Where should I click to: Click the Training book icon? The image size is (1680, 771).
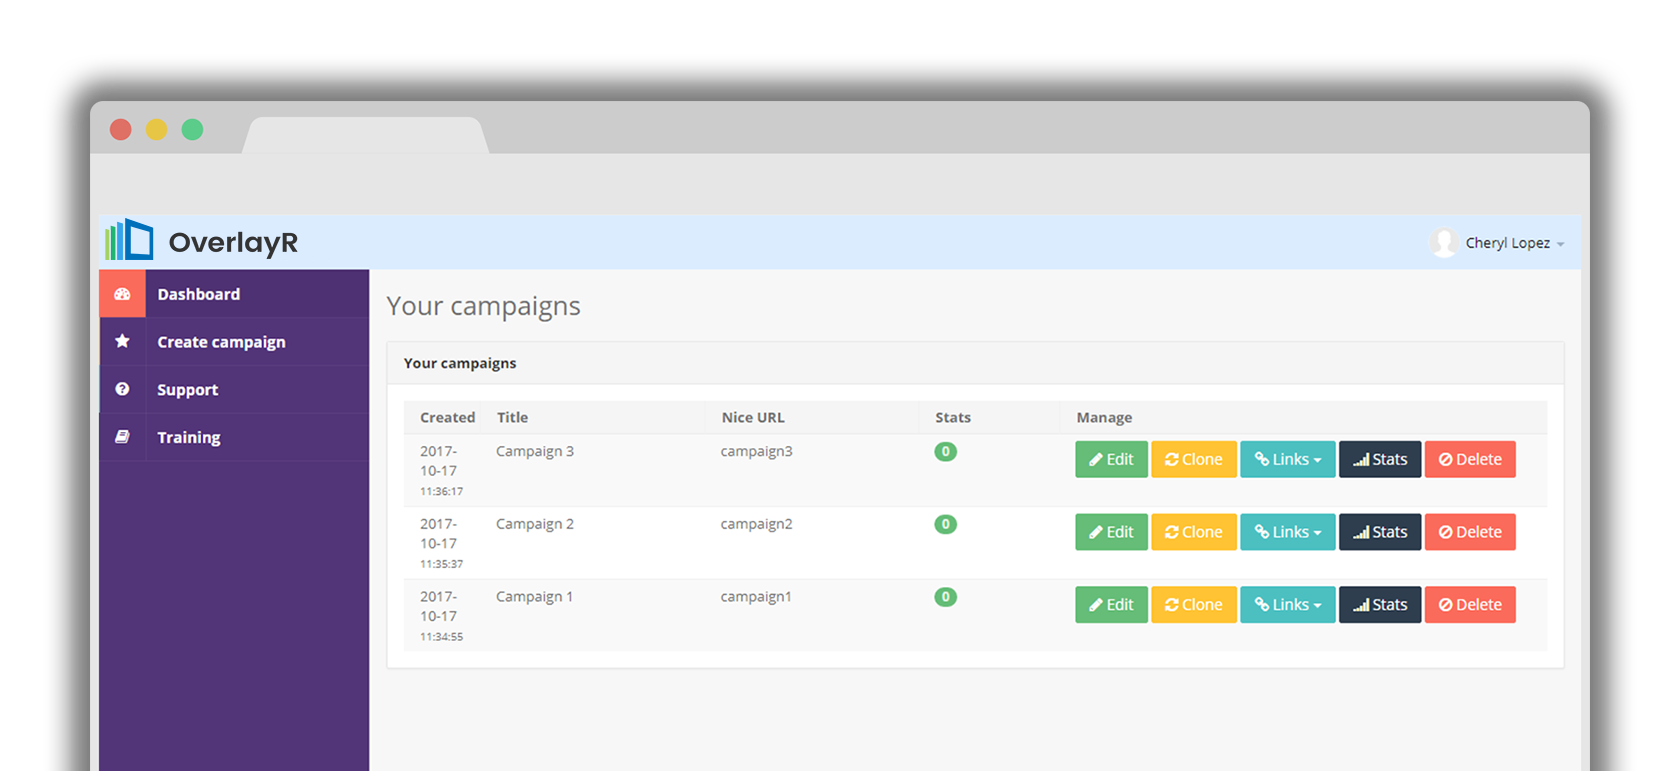point(122,437)
